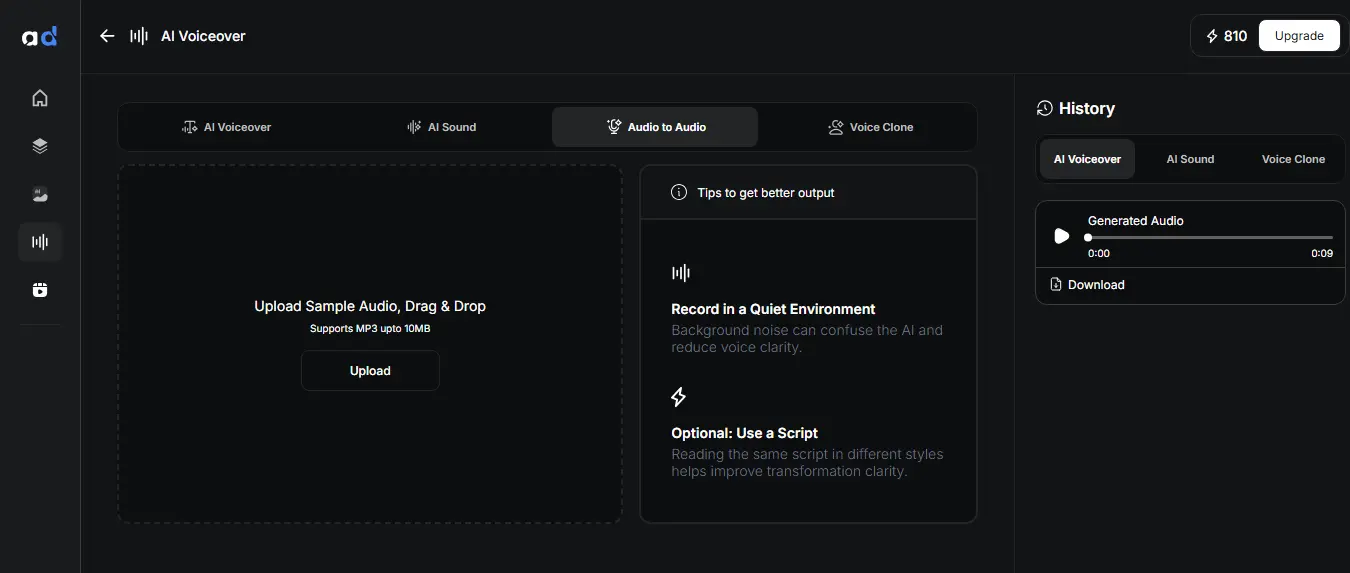Select the Audio to Audio tab

[655, 127]
